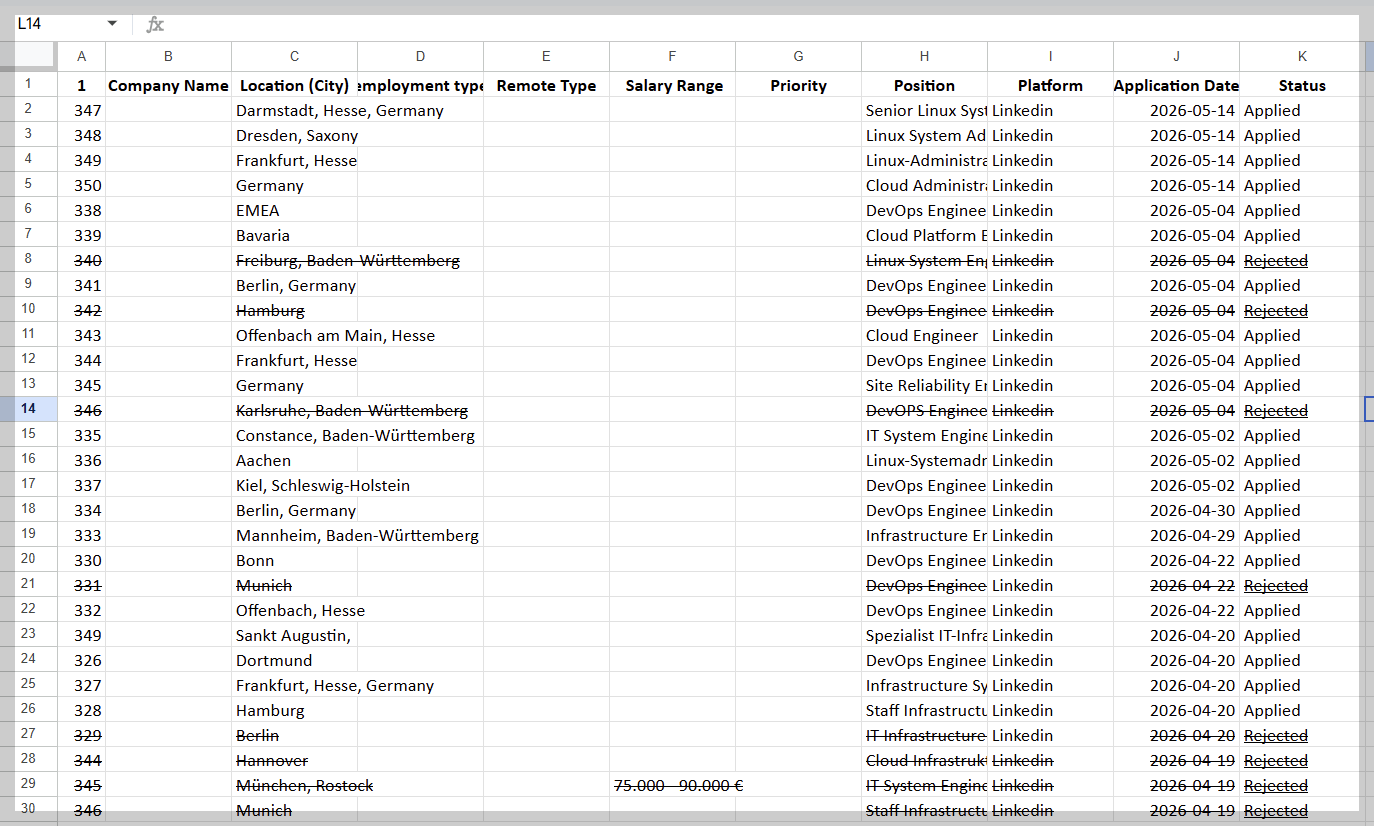Click the 'Platform' header cell
1374x826 pixels.
(1050, 85)
